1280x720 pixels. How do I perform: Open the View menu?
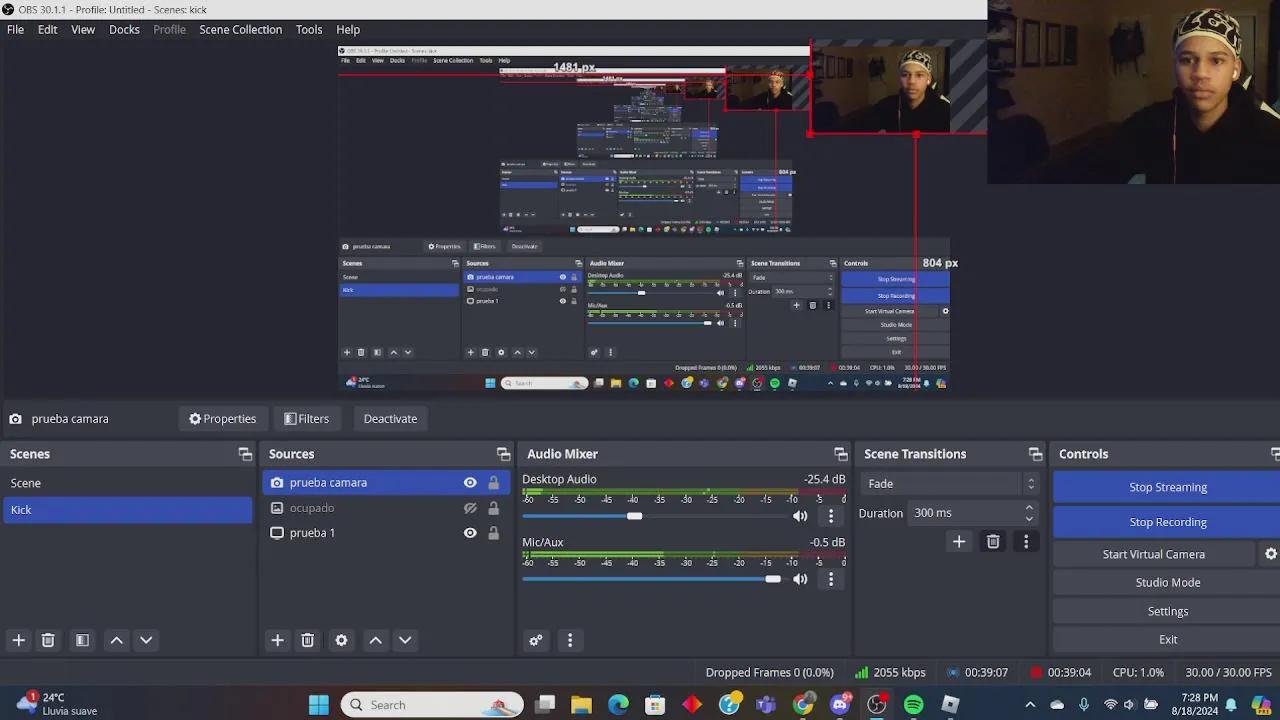click(83, 29)
